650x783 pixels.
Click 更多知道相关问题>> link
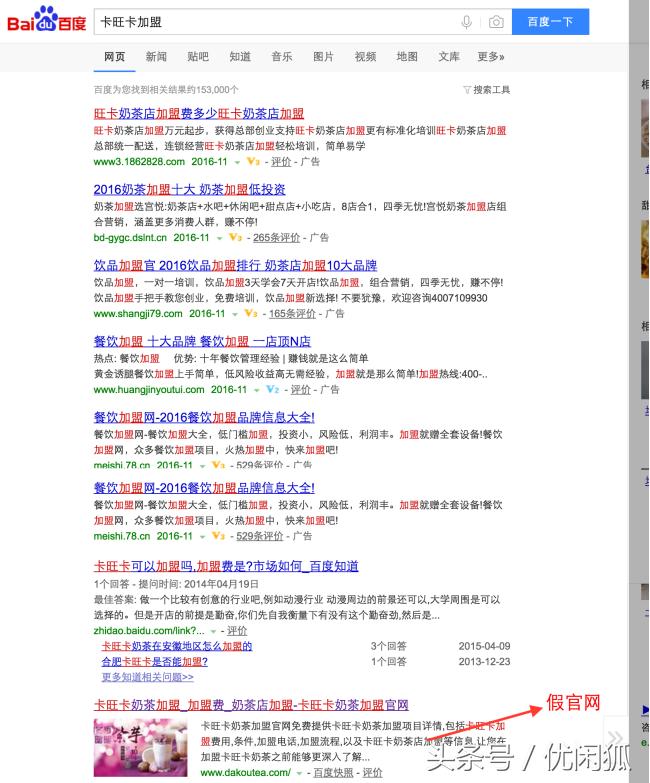148,677
